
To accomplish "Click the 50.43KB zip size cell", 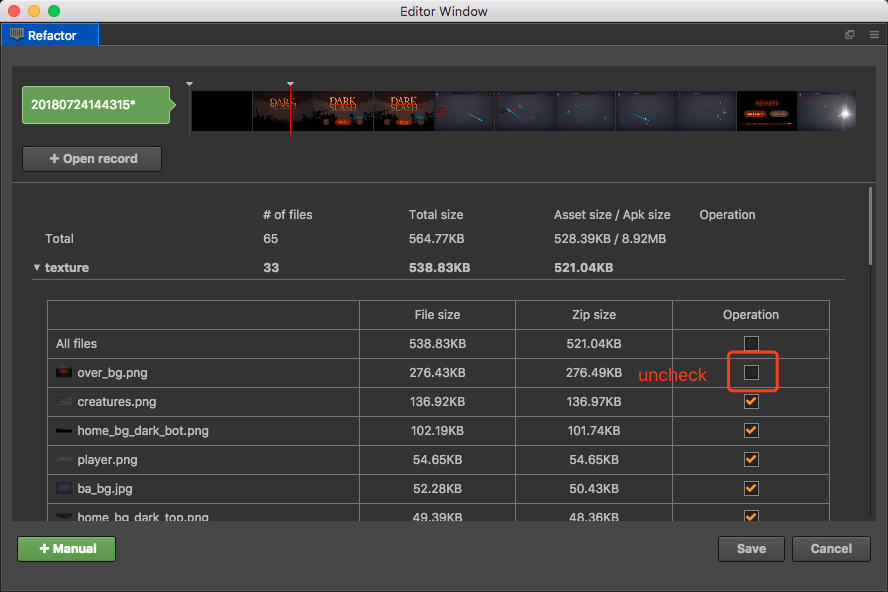I will click(594, 488).
